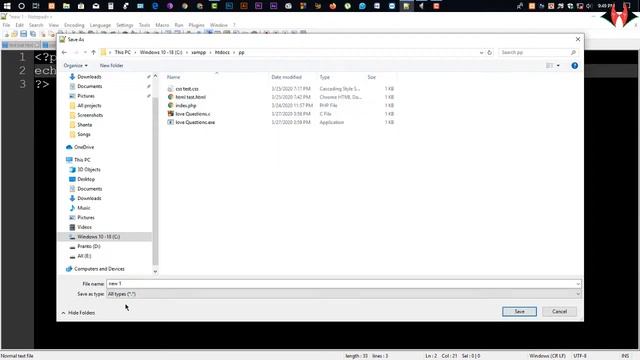
Task: Sort files by the Name column
Action: [x=173, y=77]
